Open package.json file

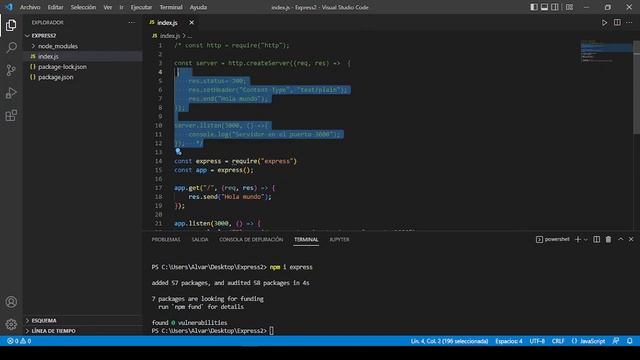coord(82,77)
